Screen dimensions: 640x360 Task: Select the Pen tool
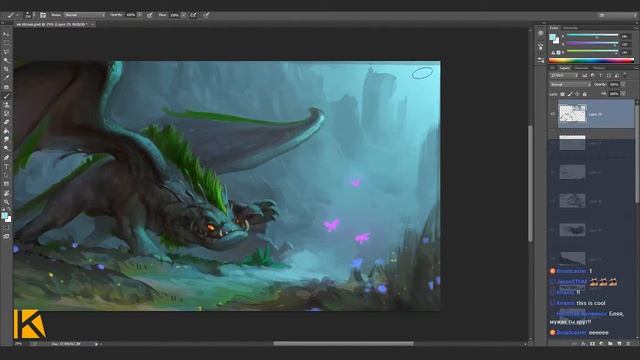coord(6,158)
